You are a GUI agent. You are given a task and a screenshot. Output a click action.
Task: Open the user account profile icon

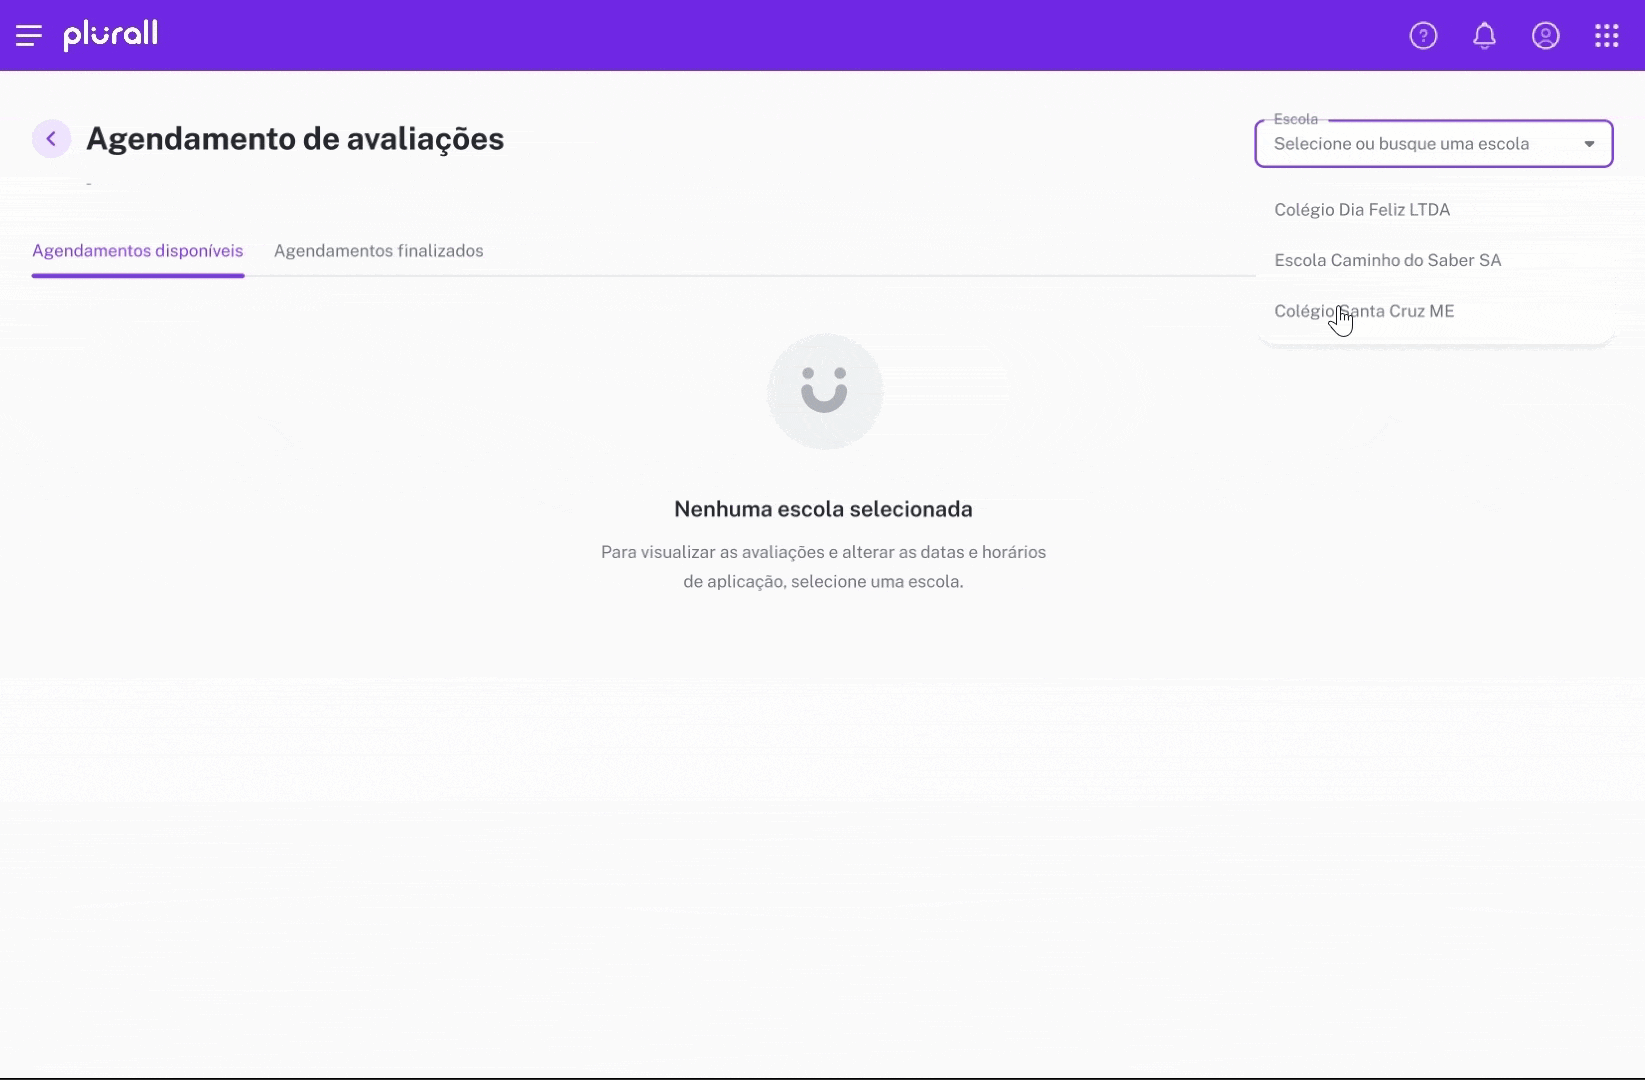click(x=1546, y=35)
